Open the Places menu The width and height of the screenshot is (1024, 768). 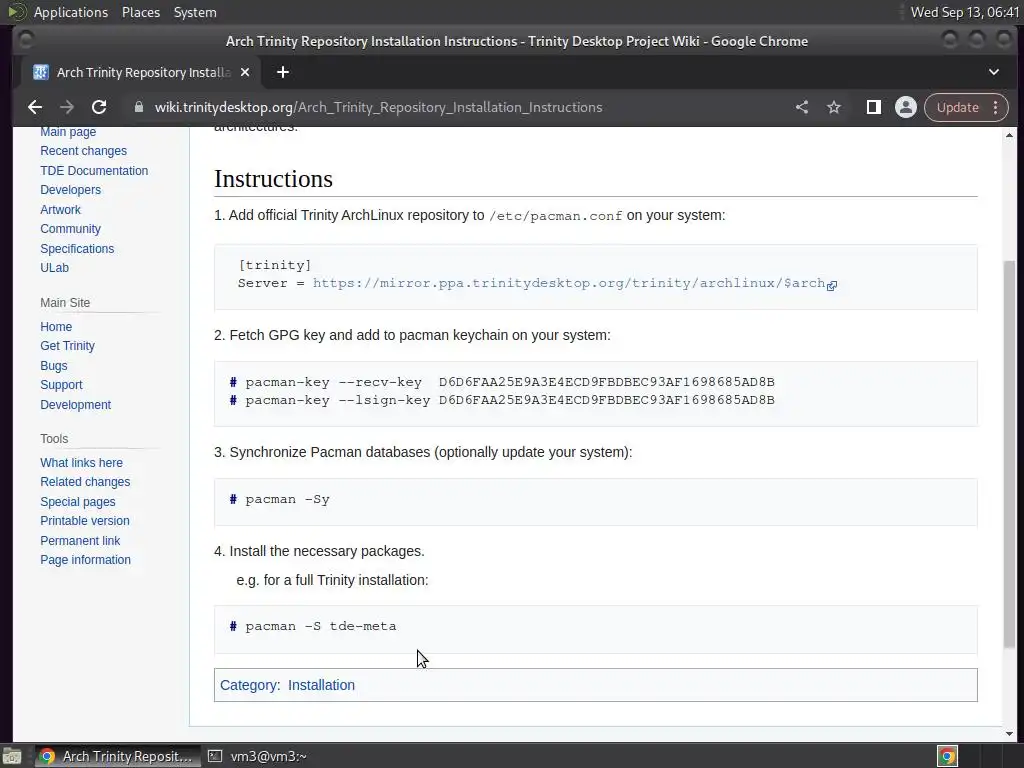click(140, 12)
